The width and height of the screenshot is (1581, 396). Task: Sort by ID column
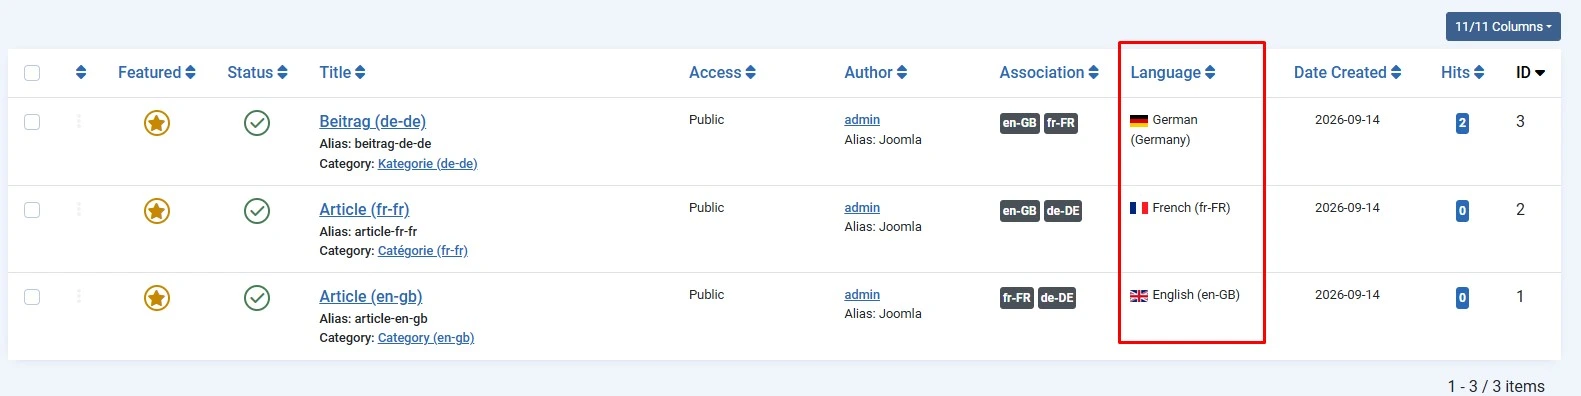click(x=1530, y=72)
